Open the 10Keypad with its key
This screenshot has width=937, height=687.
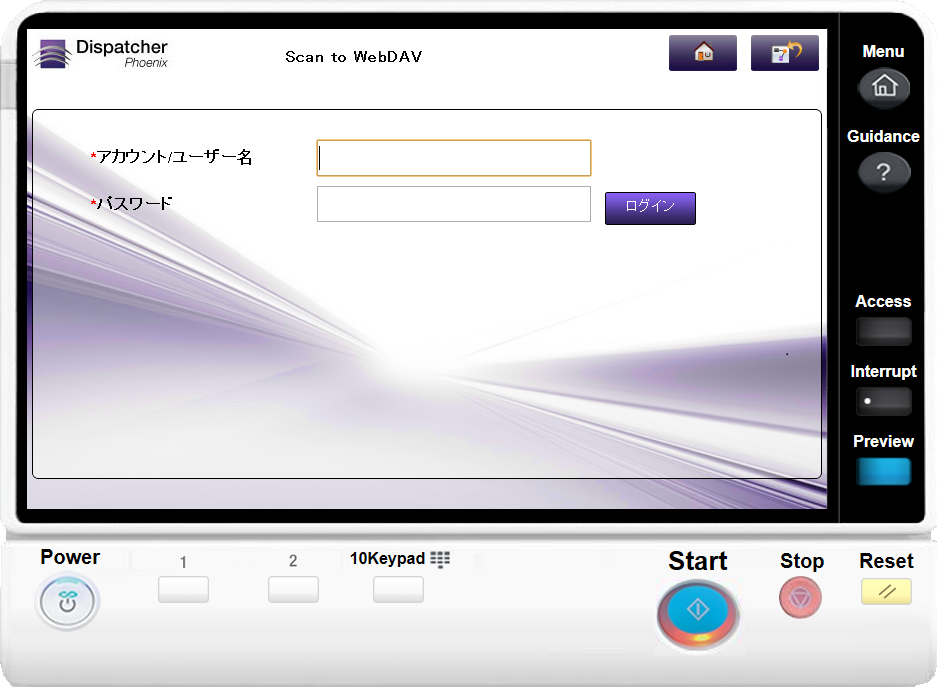pyautogui.click(x=399, y=590)
